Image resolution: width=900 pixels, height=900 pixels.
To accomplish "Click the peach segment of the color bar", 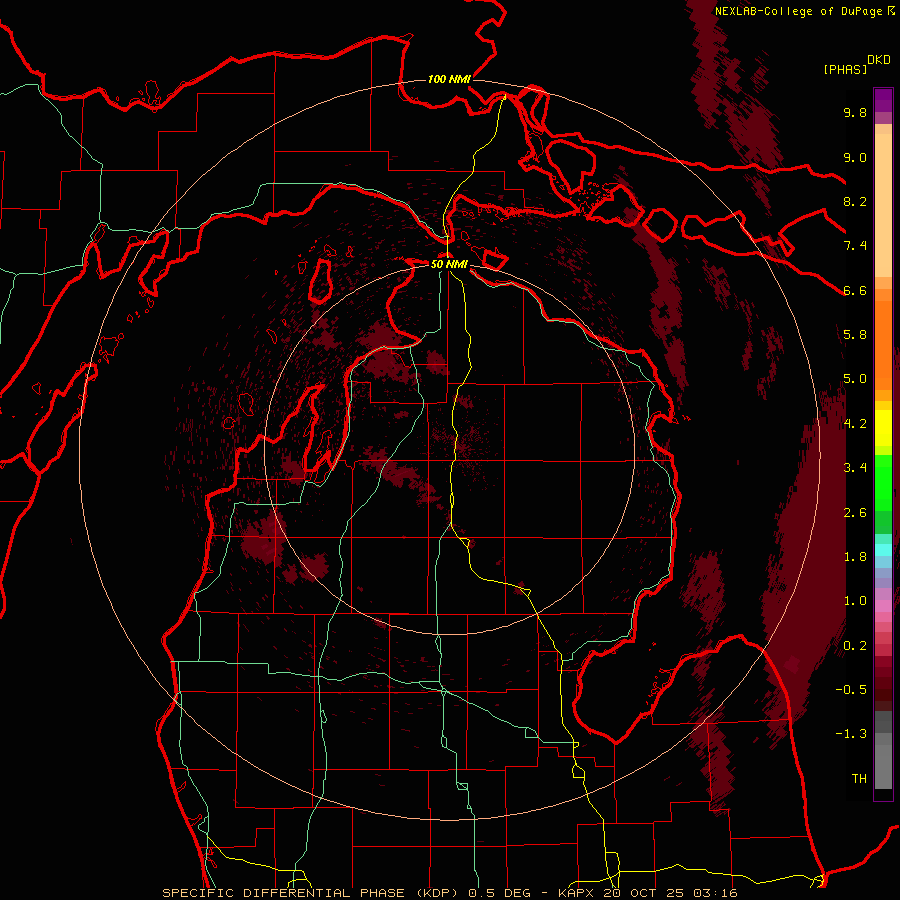I will pyautogui.click(x=883, y=205).
